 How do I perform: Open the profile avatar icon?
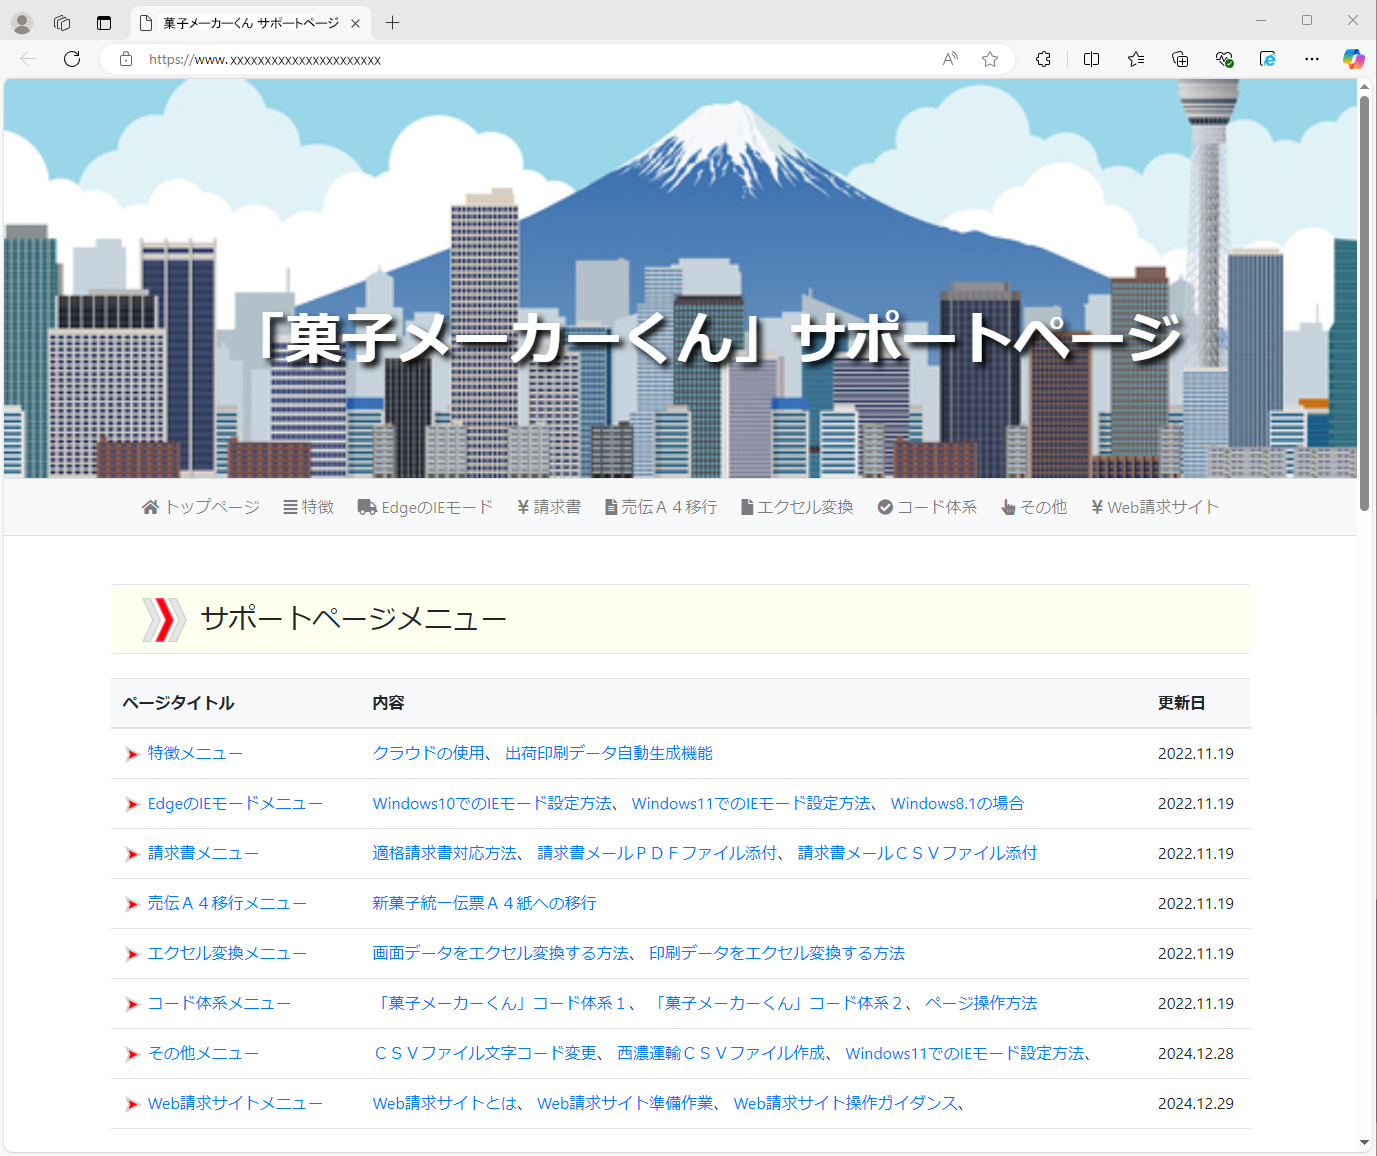coord(22,22)
